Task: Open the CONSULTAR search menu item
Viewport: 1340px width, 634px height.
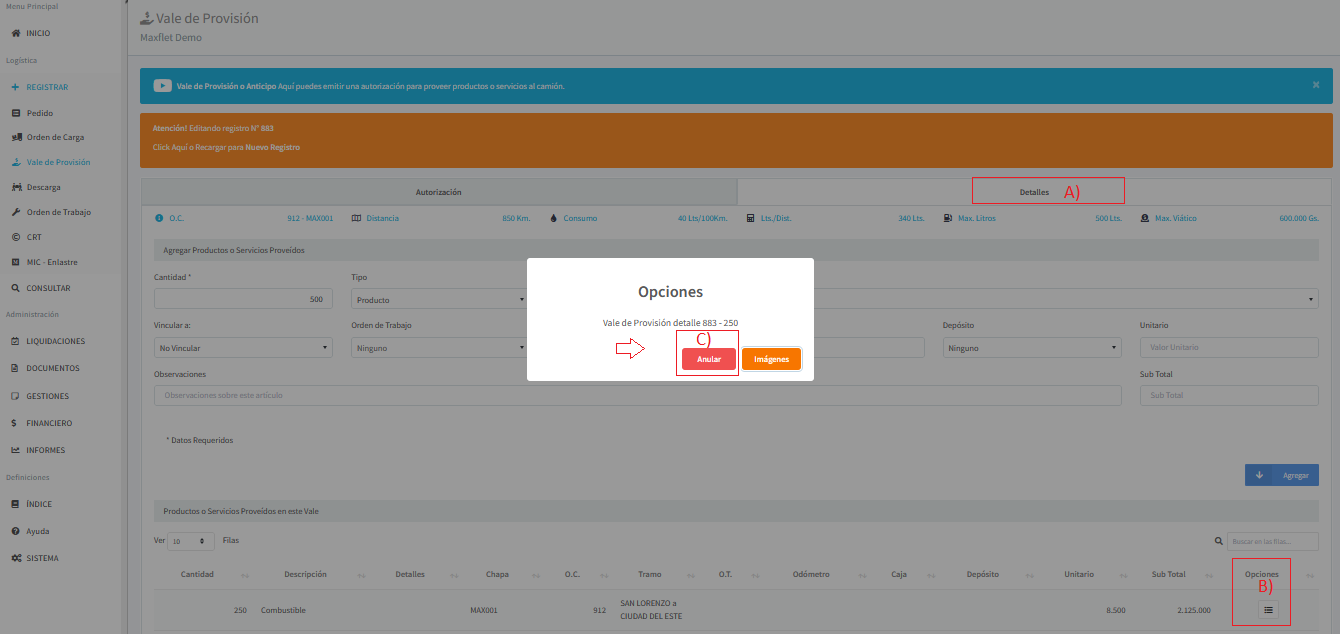Action: pyautogui.click(x=47, y=288)
